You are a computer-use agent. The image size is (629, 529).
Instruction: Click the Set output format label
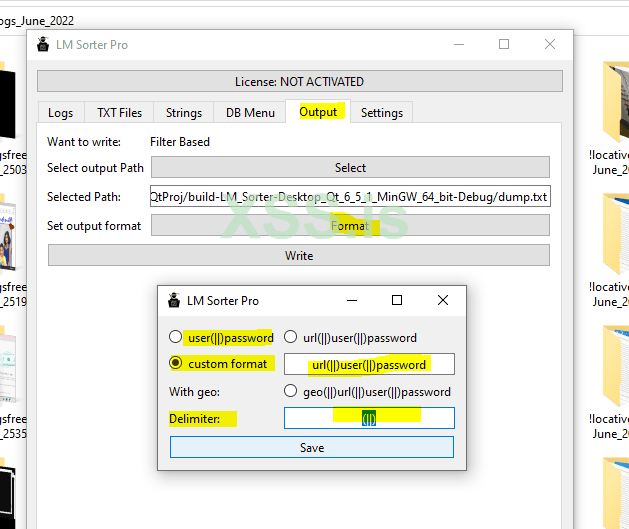[x=94, y=226]
